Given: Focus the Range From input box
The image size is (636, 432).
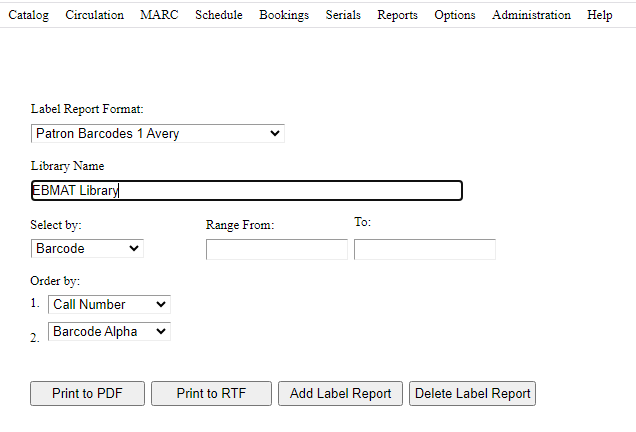Looking at the screenshot, I should pyautogui.click(x=276, y=249).
